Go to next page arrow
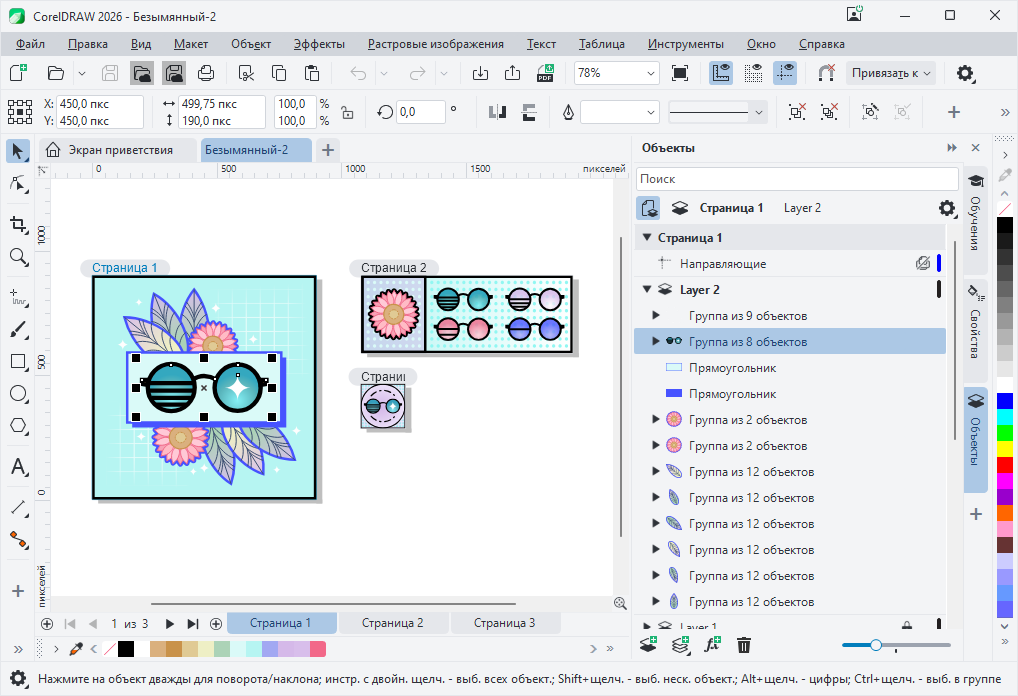Screen dimensions: 1018x696 coord(169,624)
